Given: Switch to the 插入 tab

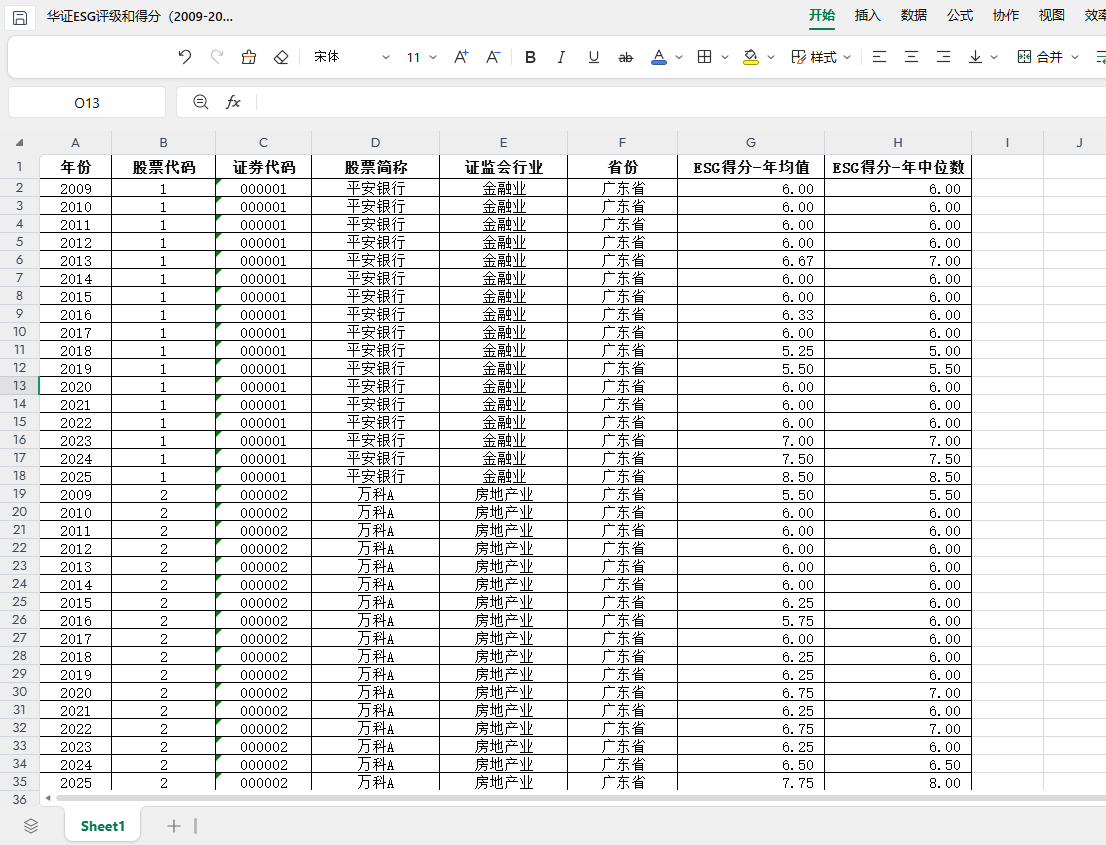Looking at the screenshot, I should click(867, 15).
